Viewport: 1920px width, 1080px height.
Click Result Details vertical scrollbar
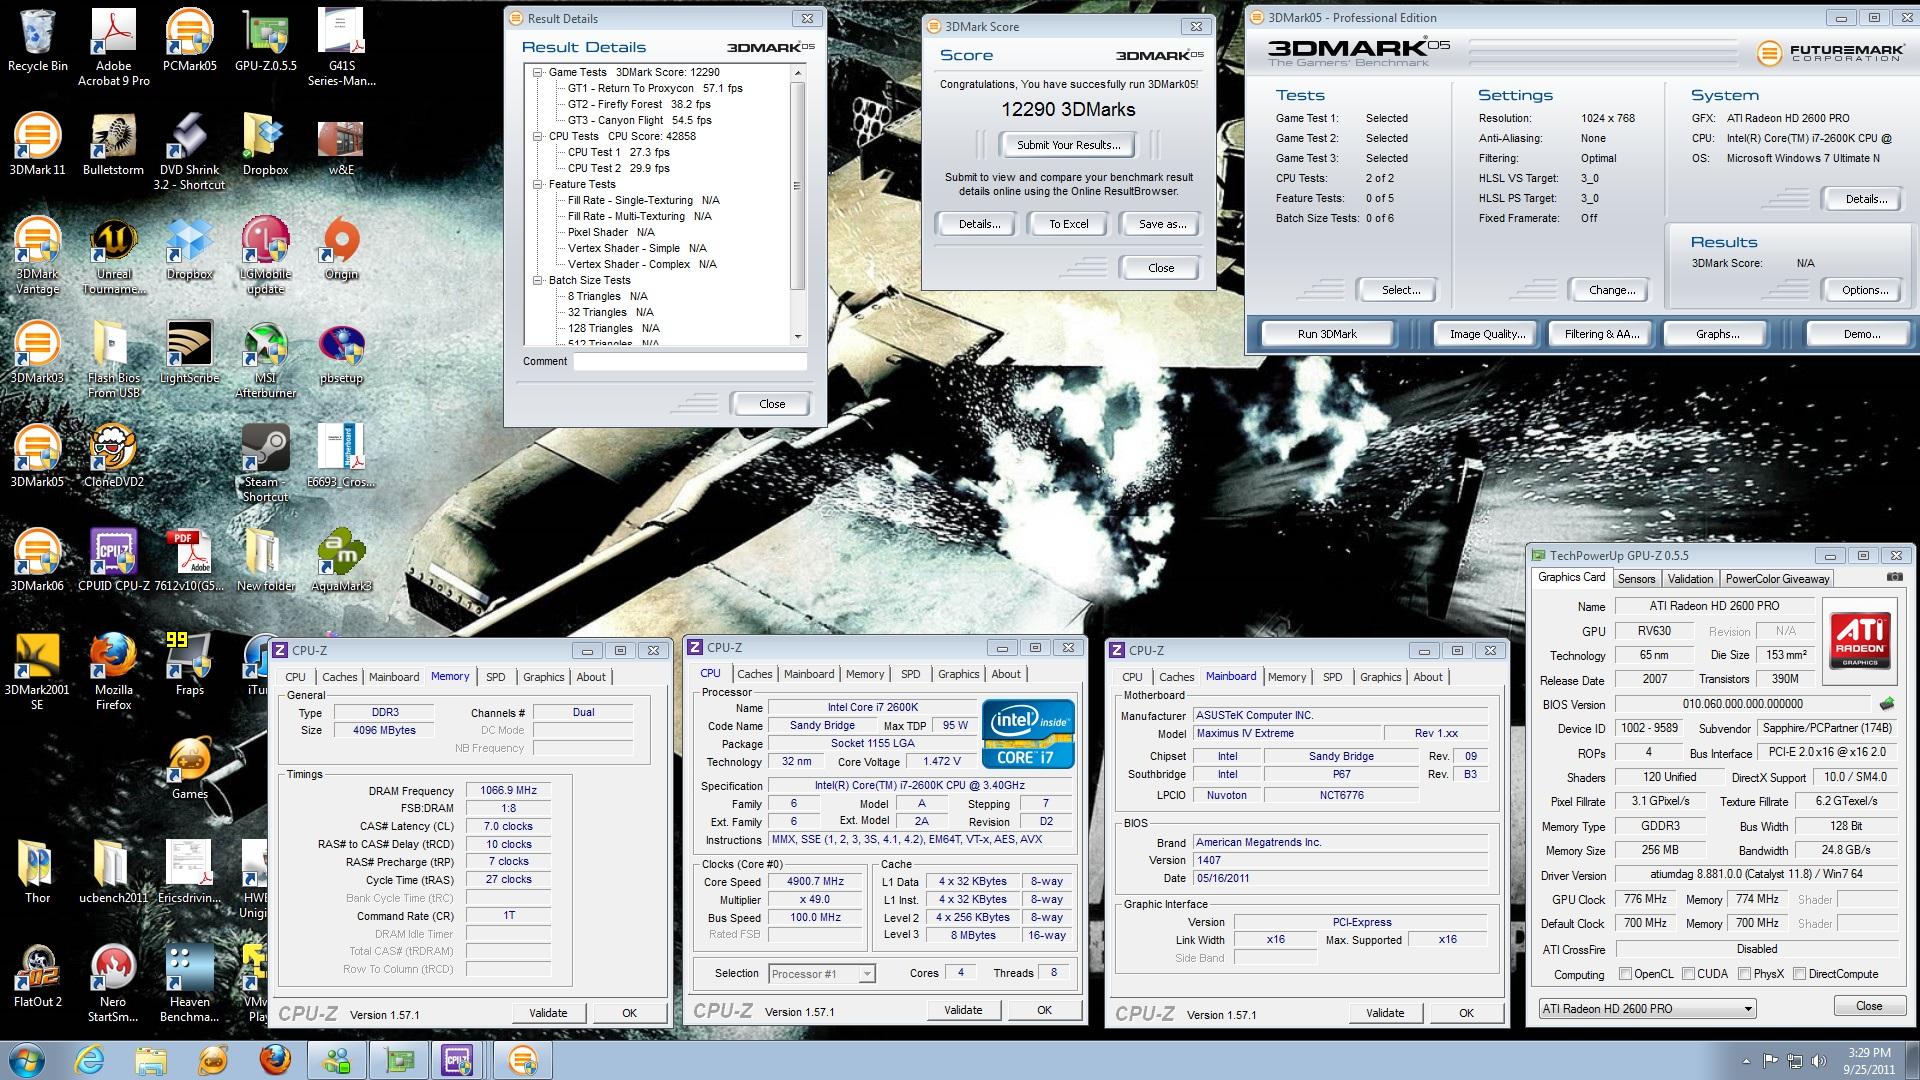click(797, 186)
